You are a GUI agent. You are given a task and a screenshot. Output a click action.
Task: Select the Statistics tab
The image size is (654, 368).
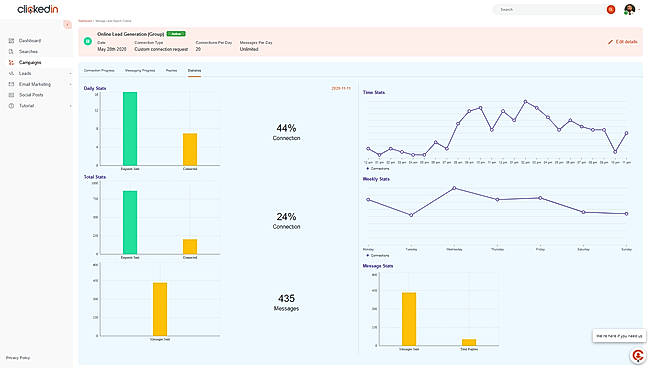point(194,71)
